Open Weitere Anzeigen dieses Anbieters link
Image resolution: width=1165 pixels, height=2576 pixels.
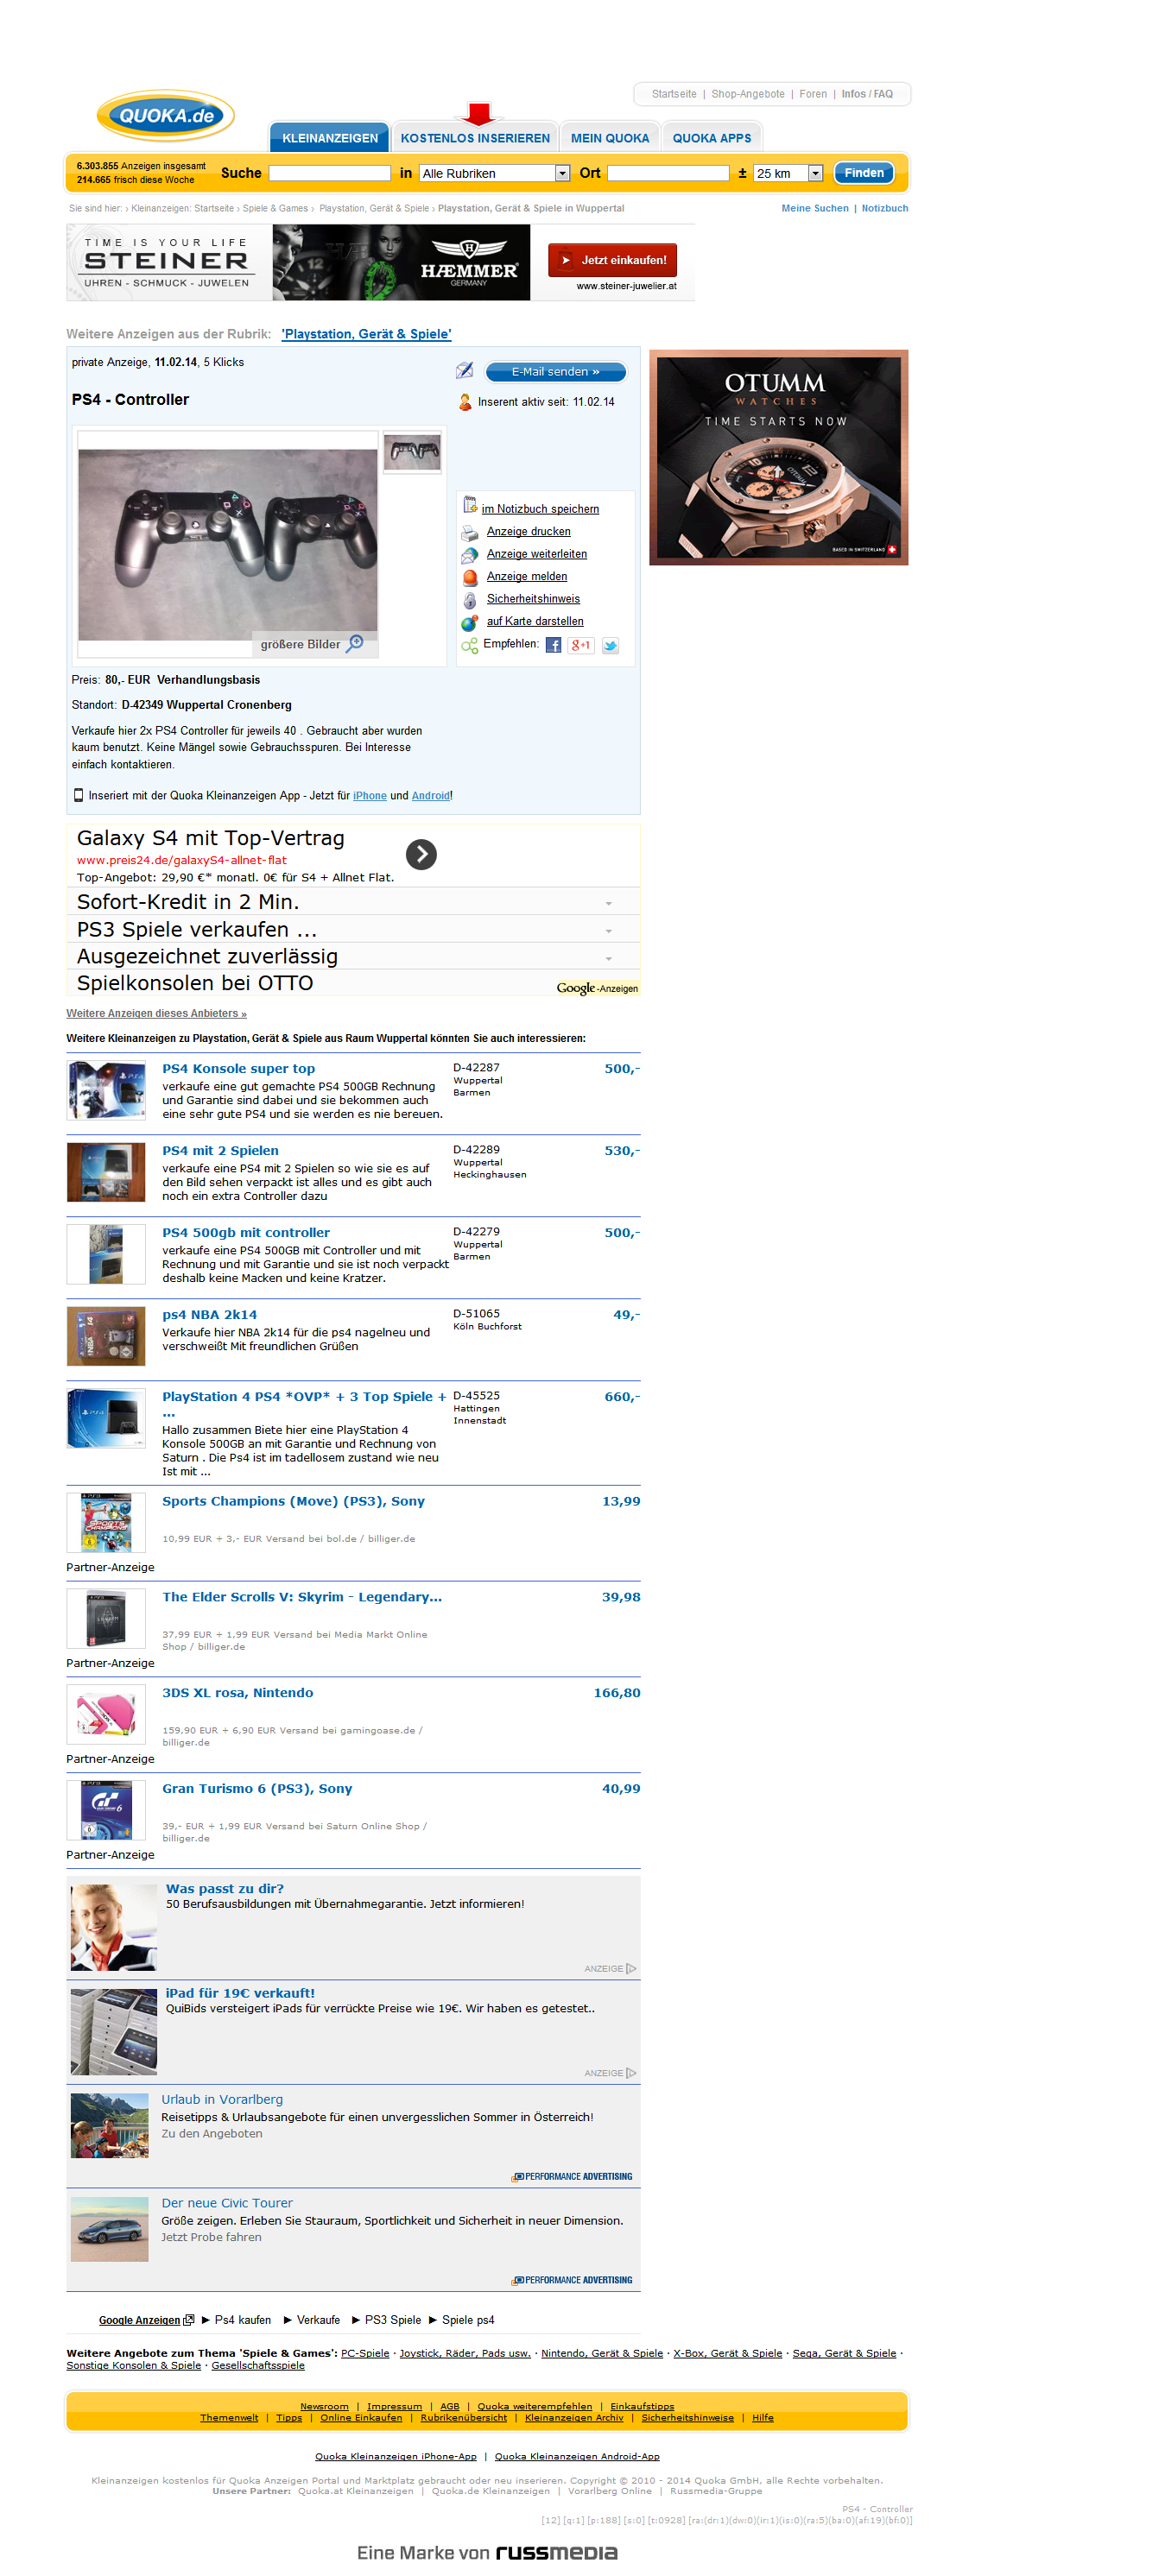pyautogui.click(x=156, y=1013)
